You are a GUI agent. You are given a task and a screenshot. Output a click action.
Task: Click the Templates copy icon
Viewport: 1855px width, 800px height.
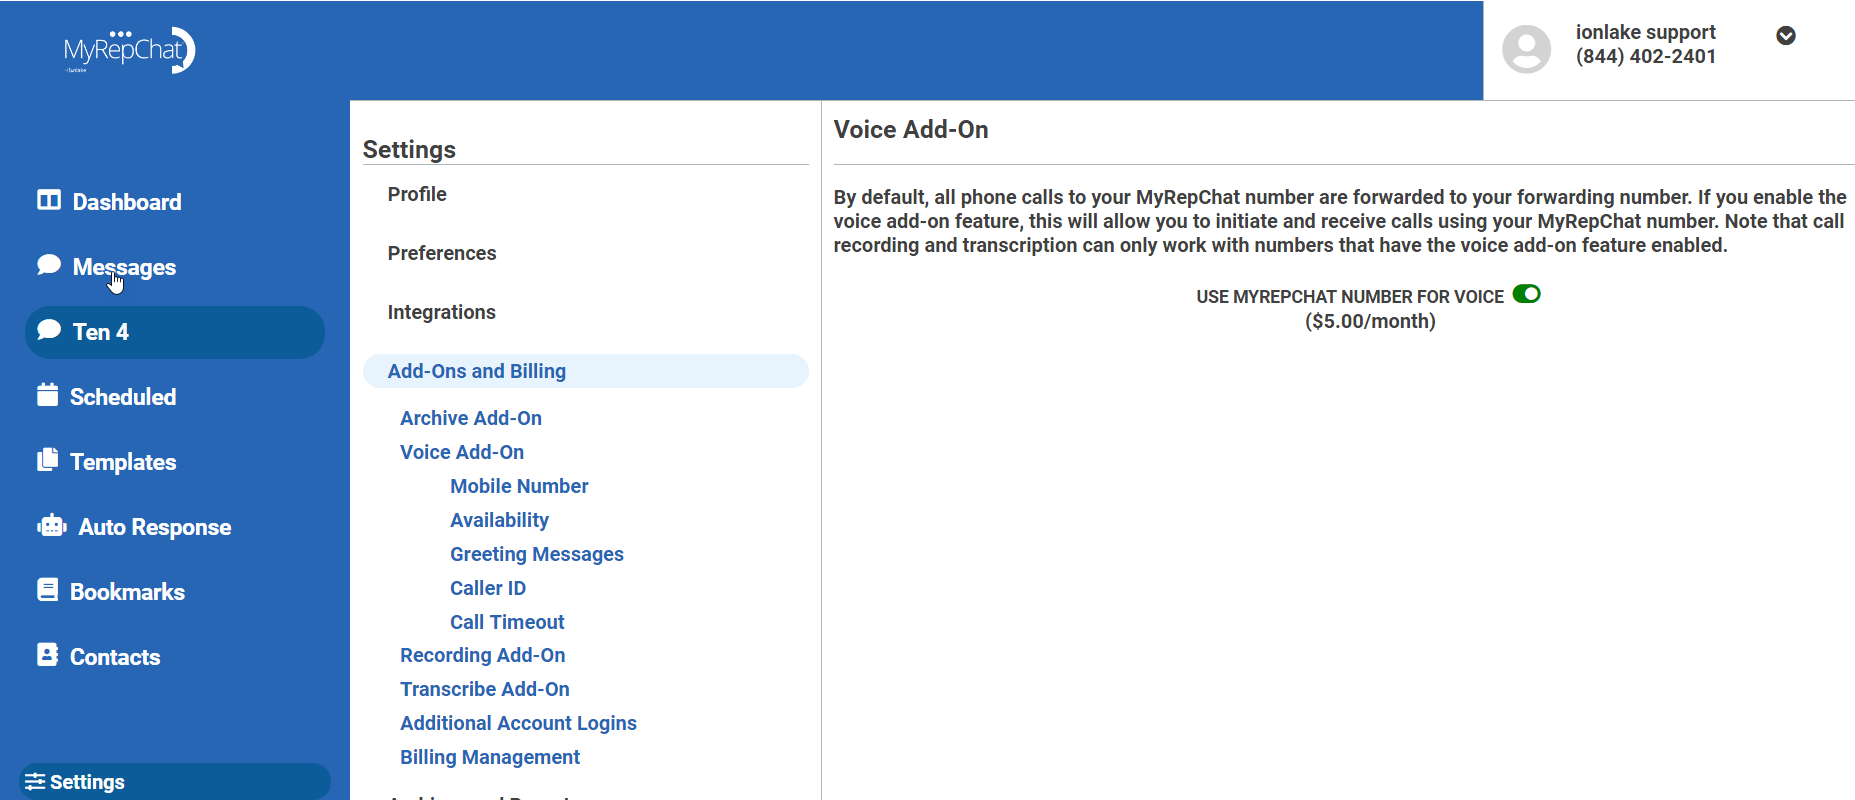pyautogui.click(x=47, y=460)
